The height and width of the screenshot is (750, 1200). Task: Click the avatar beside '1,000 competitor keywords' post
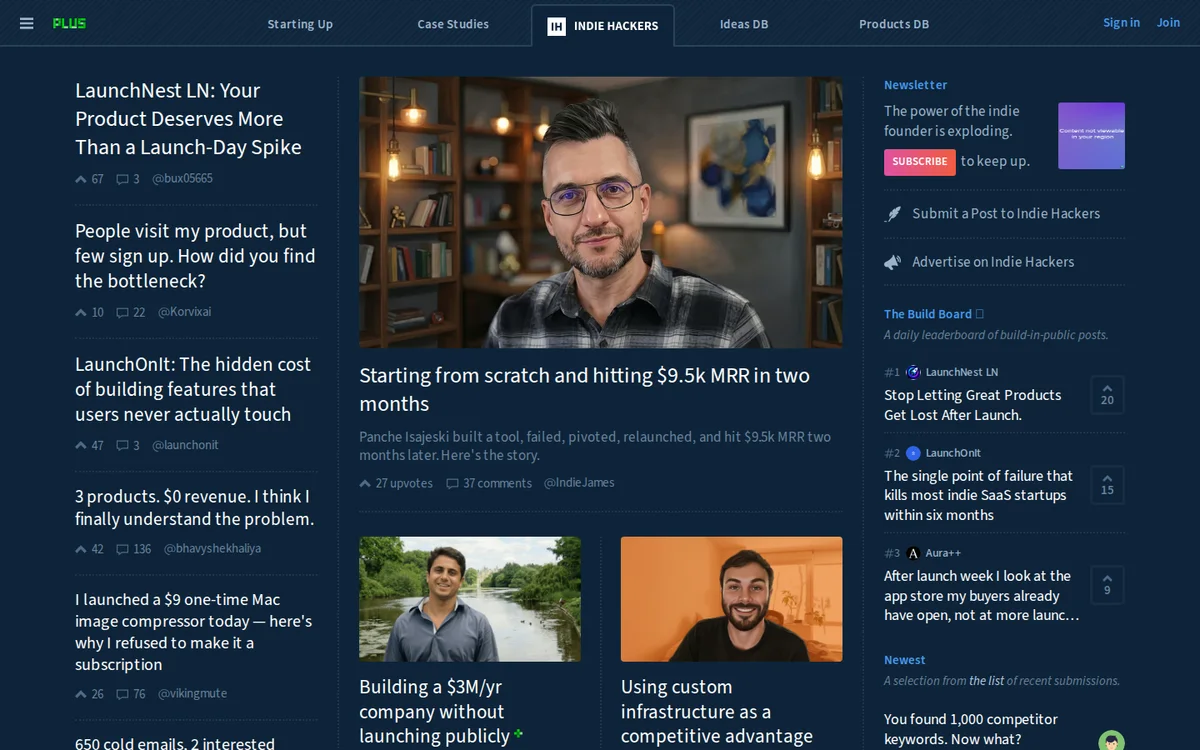(x=1111, y=741)
